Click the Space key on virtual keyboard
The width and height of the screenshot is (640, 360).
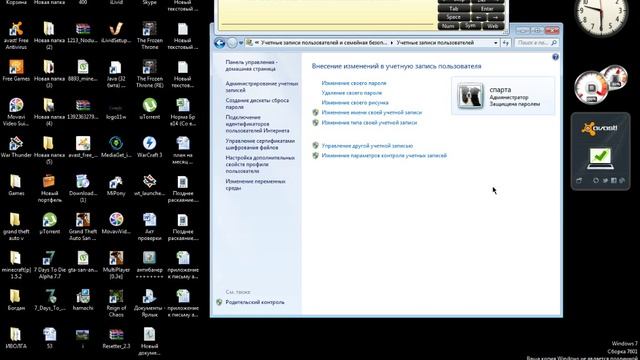click(453, 18)
